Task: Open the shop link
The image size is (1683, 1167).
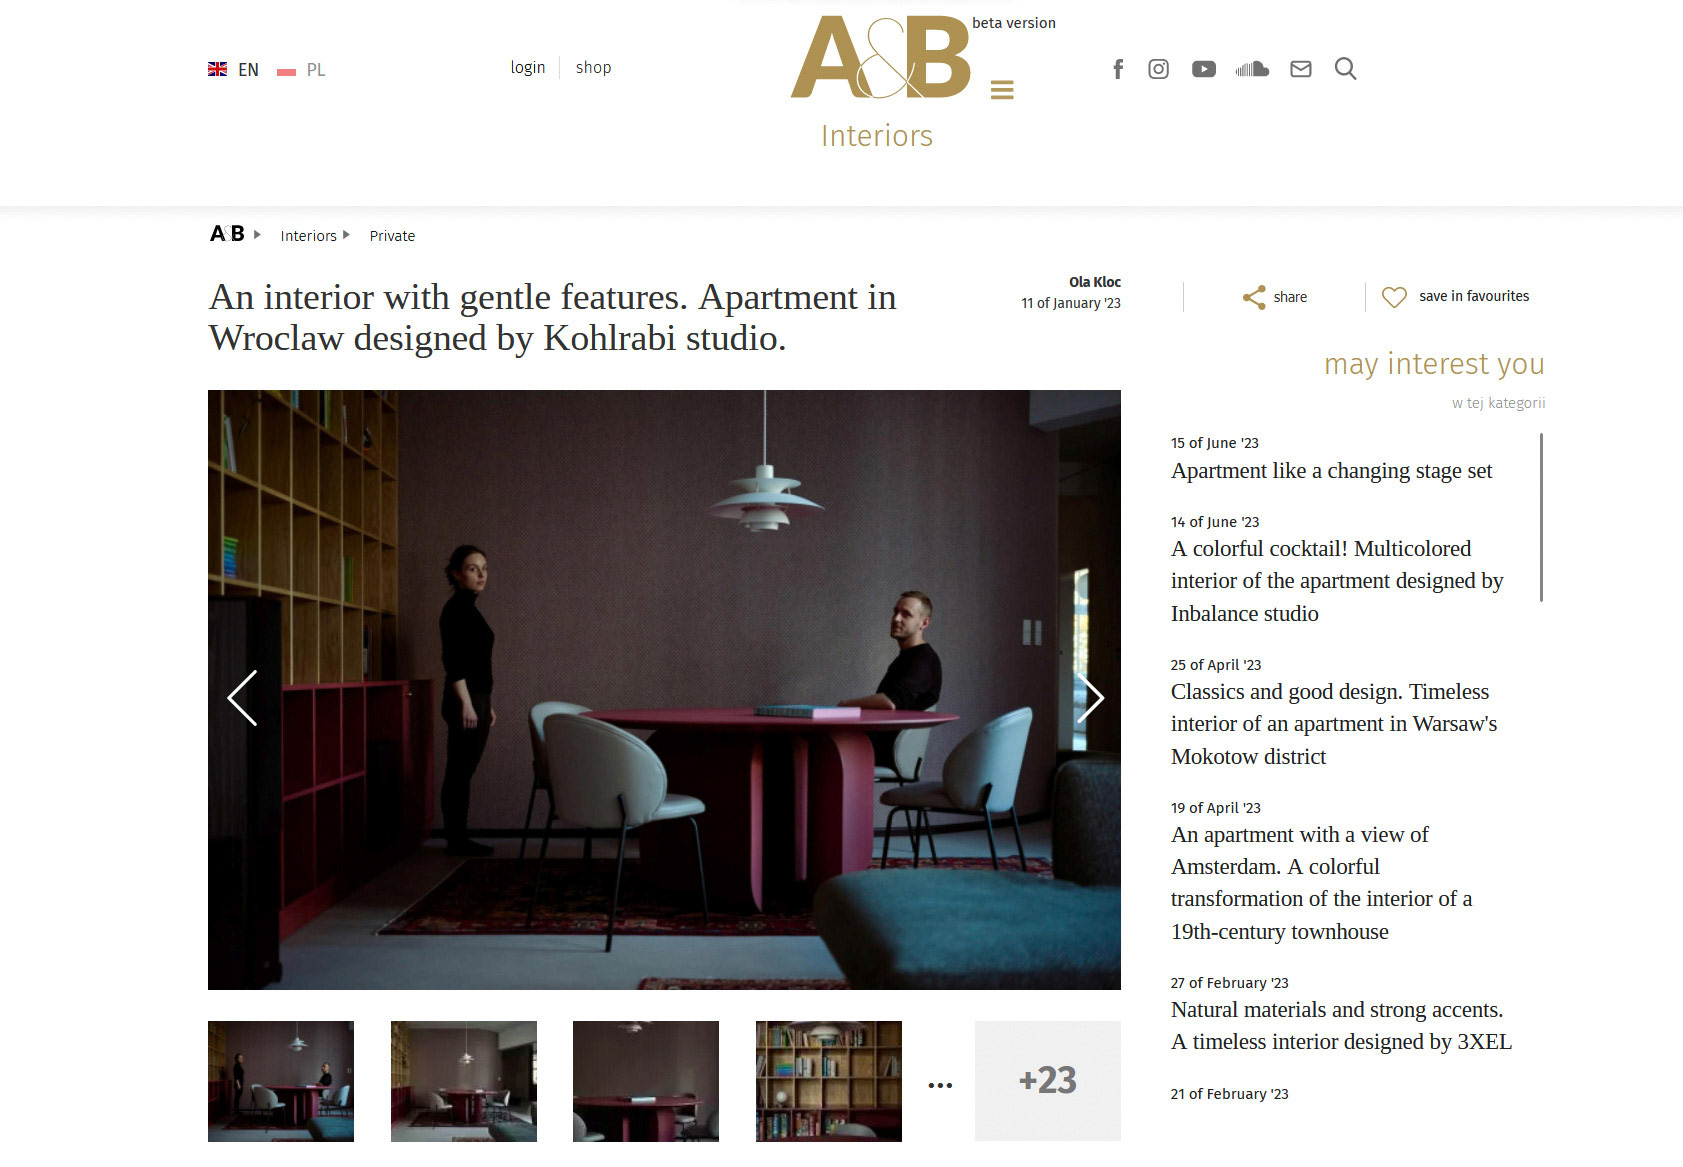Action: click(x=593, y=67)
